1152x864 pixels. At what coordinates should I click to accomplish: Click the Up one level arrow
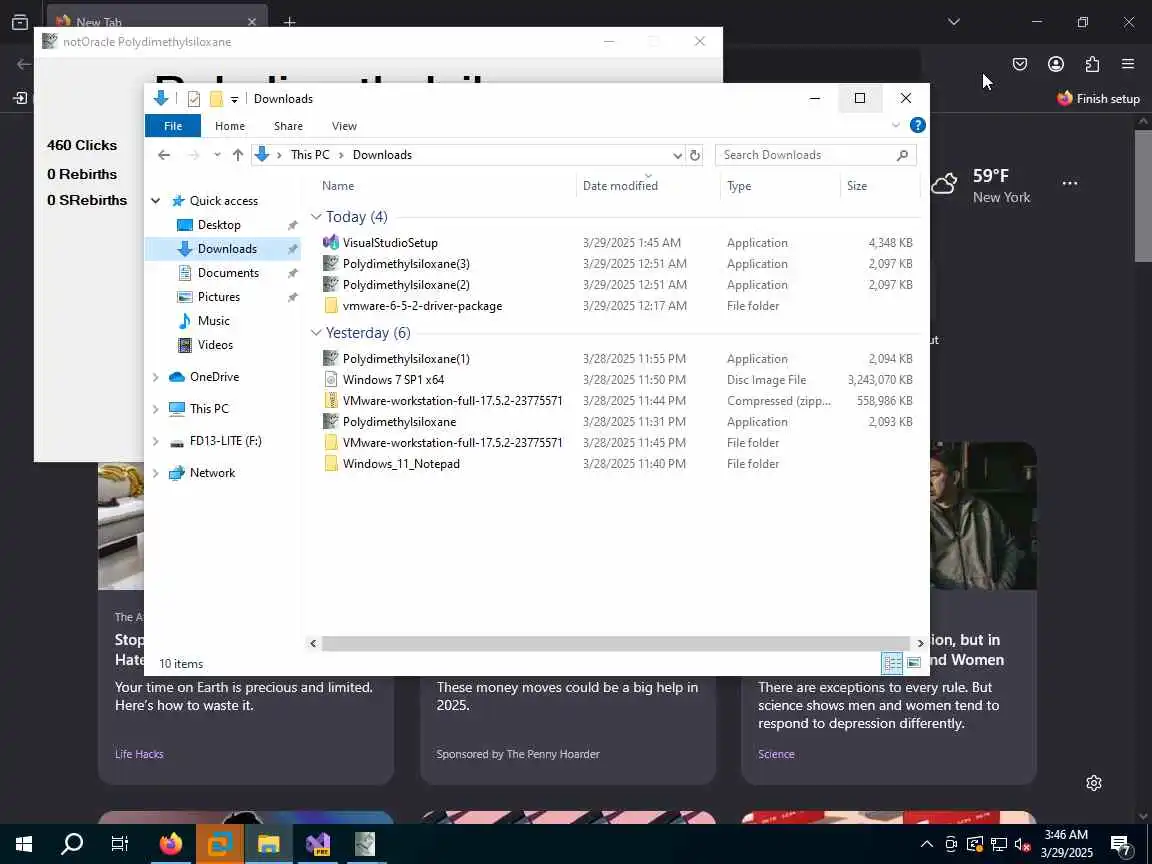(237, 155)
